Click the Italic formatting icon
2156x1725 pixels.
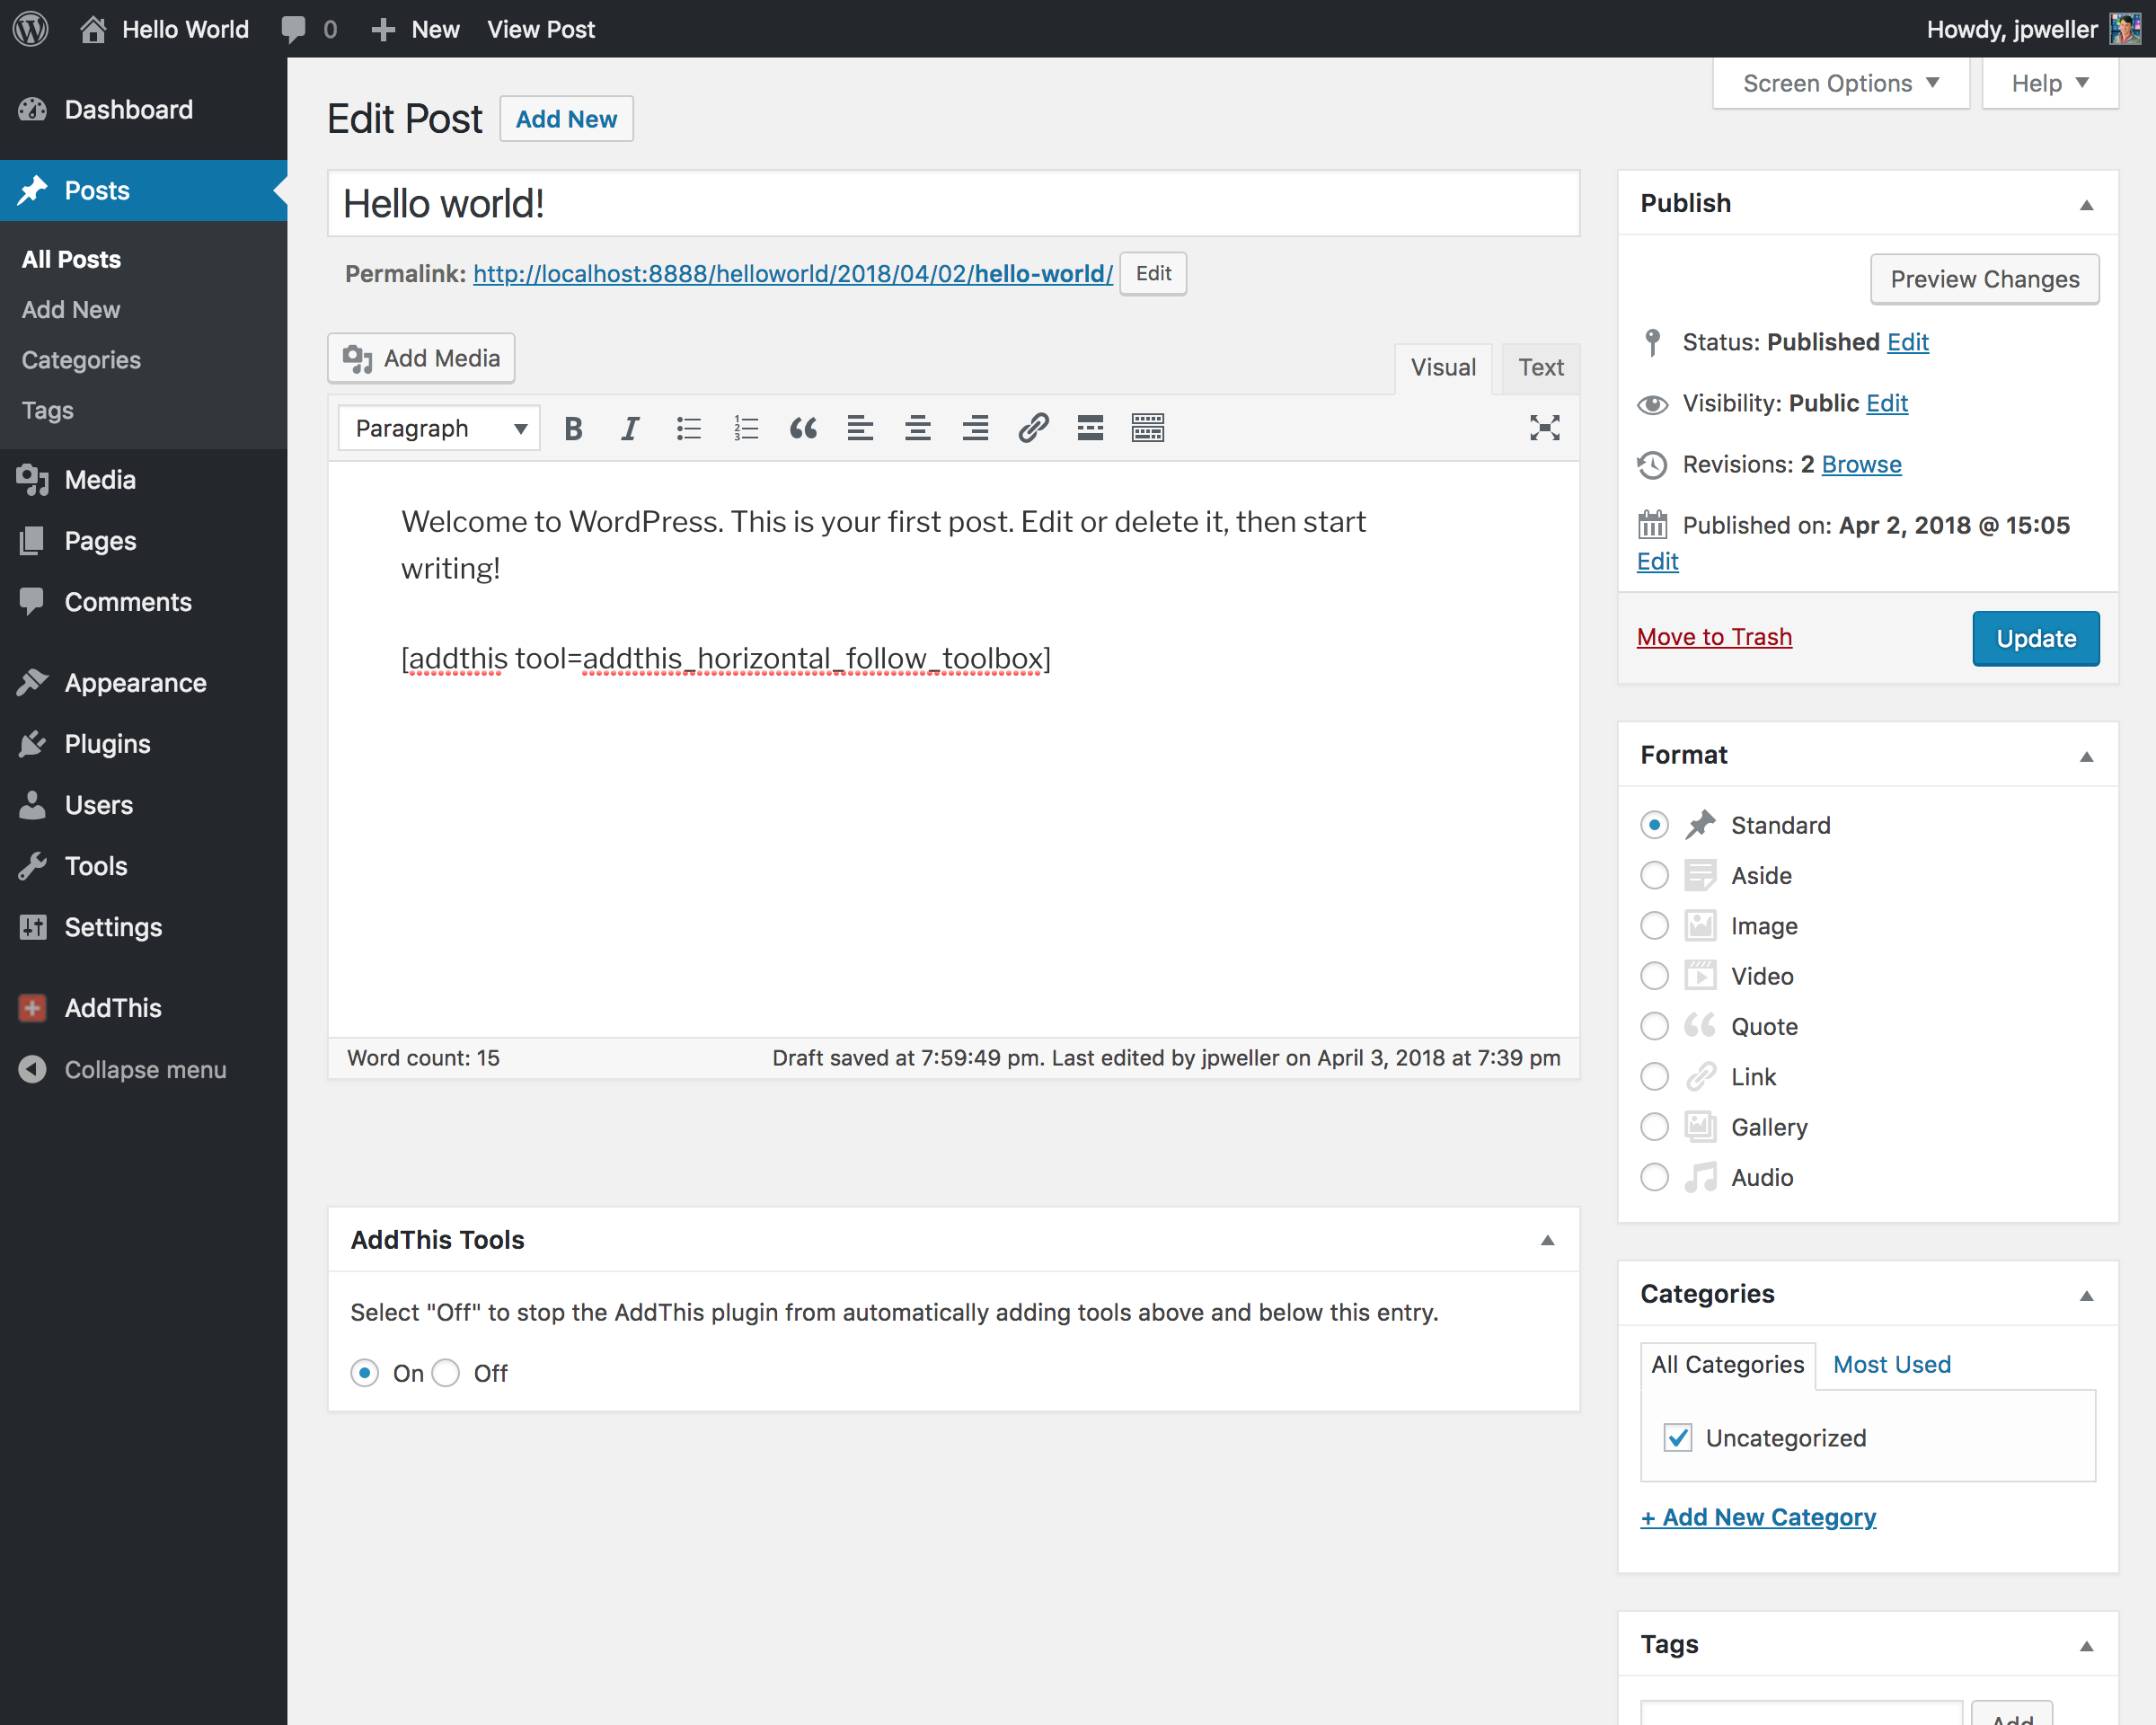(x=629, y=428)
